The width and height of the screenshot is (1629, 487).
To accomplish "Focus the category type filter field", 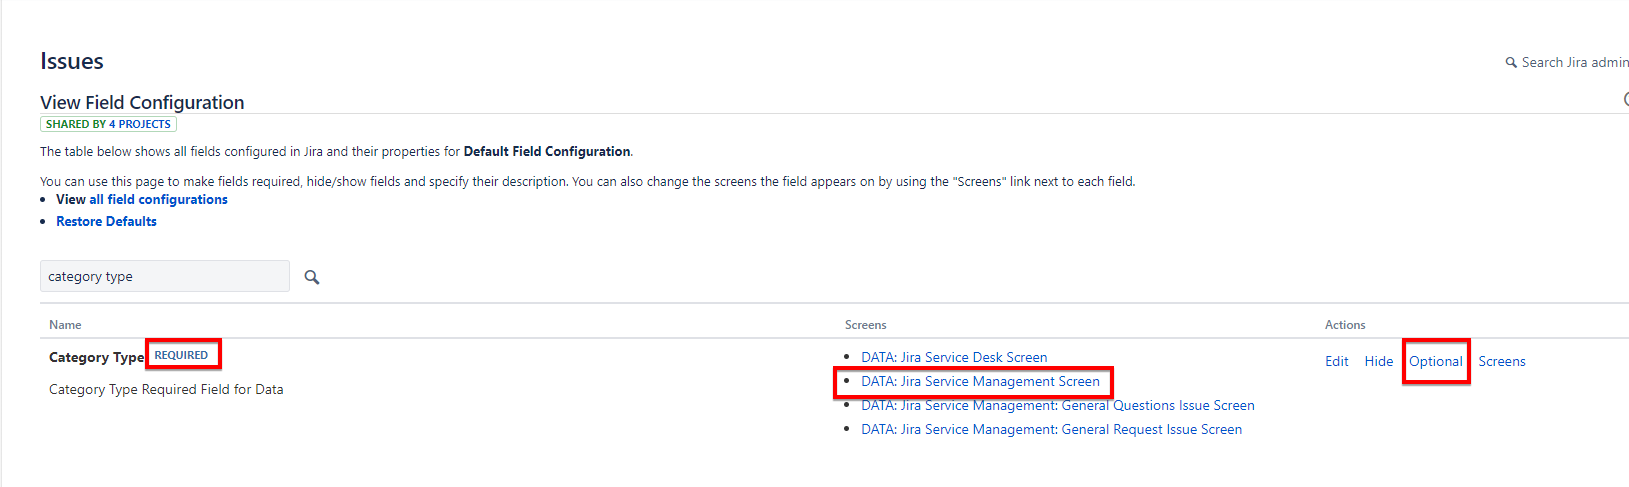I will click(x=165, y=276).
